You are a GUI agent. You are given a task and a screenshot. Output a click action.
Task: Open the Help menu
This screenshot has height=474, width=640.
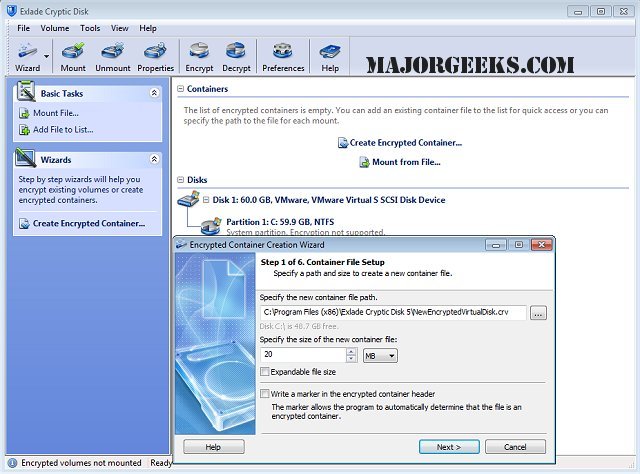[148, 28]
